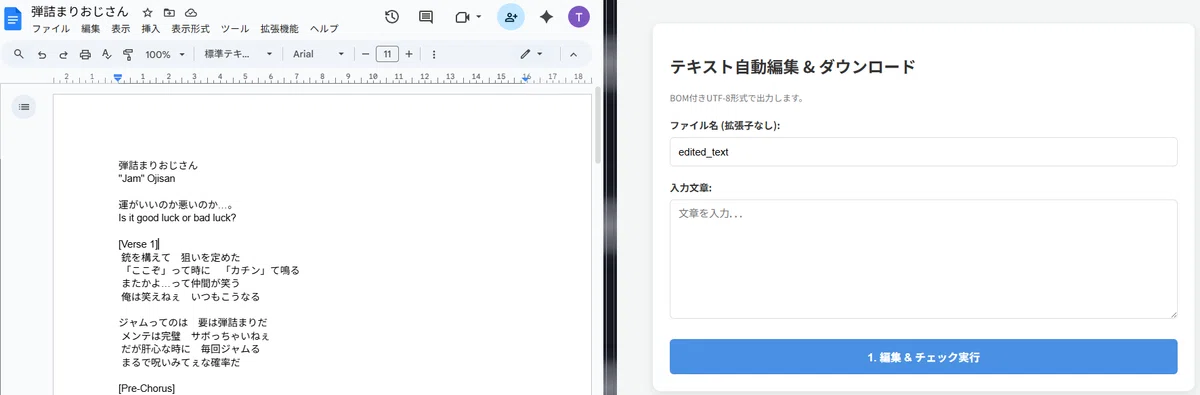
Task: Open version history clock icon
Action: 392,17
